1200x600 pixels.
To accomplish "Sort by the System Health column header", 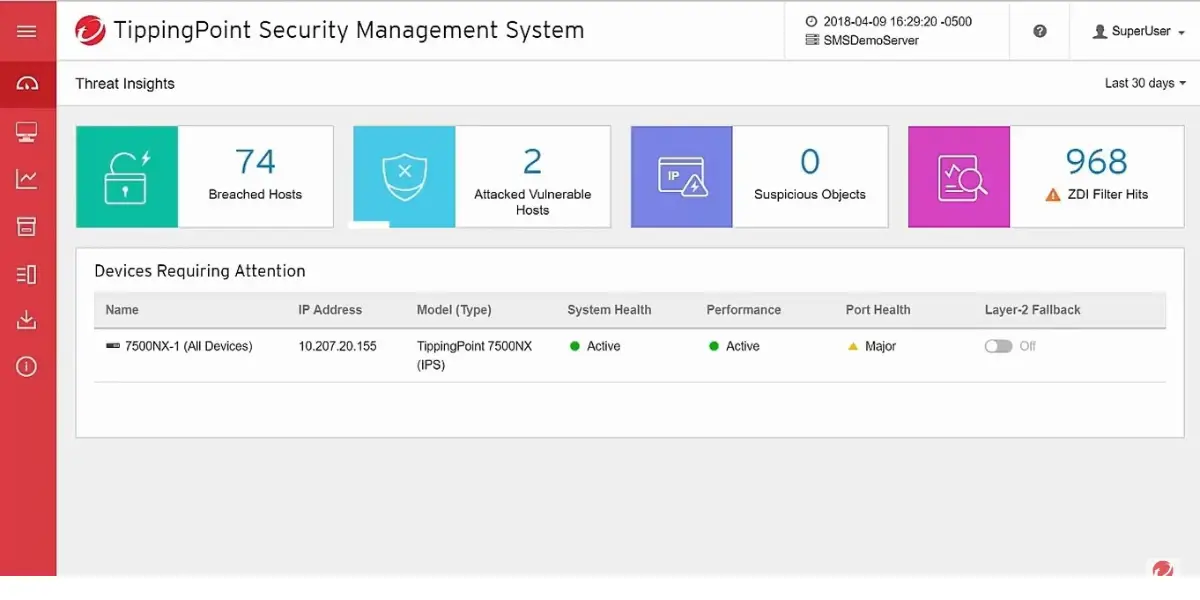I will point(609,310).
